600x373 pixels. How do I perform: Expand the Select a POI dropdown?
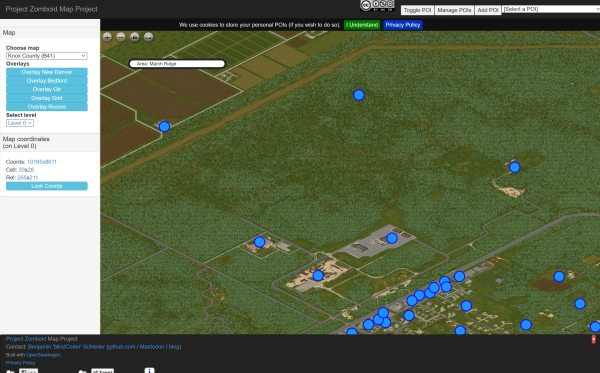551,9
